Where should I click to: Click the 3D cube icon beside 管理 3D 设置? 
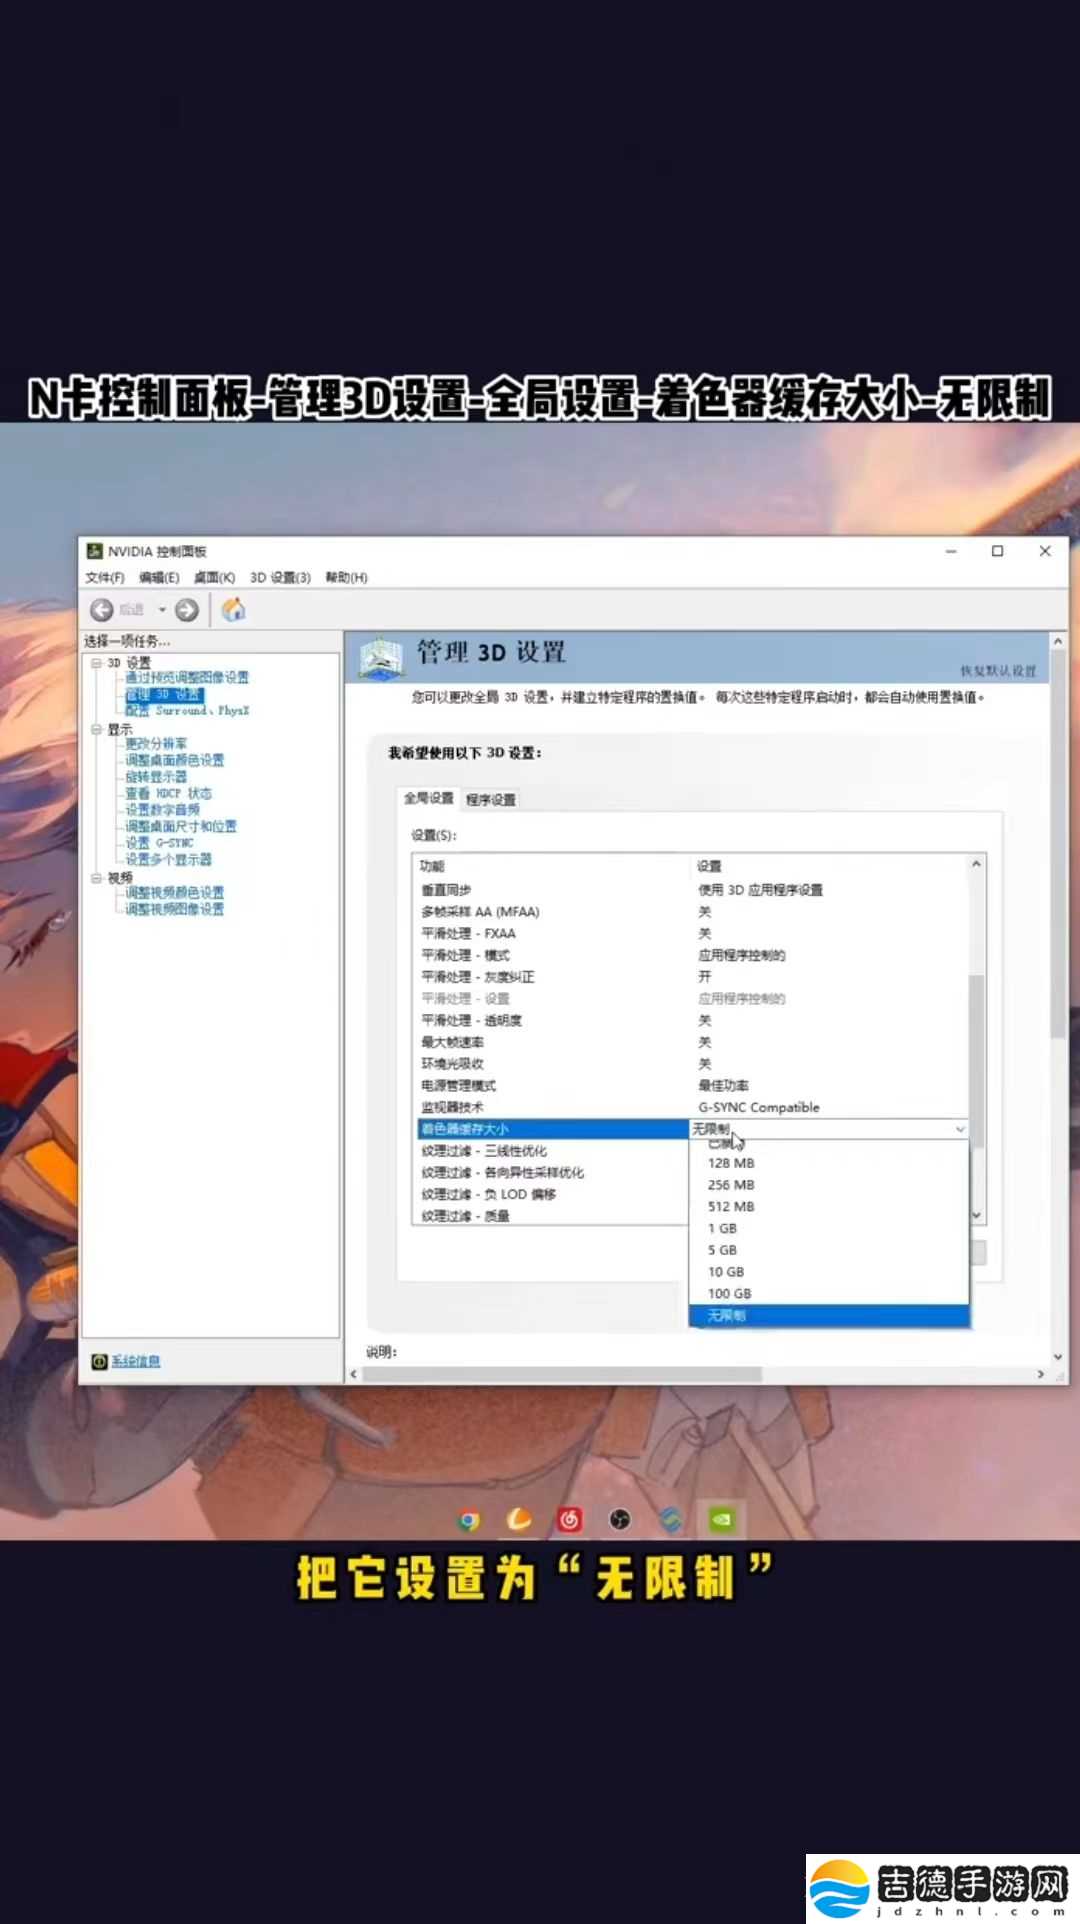click(381, 657)
